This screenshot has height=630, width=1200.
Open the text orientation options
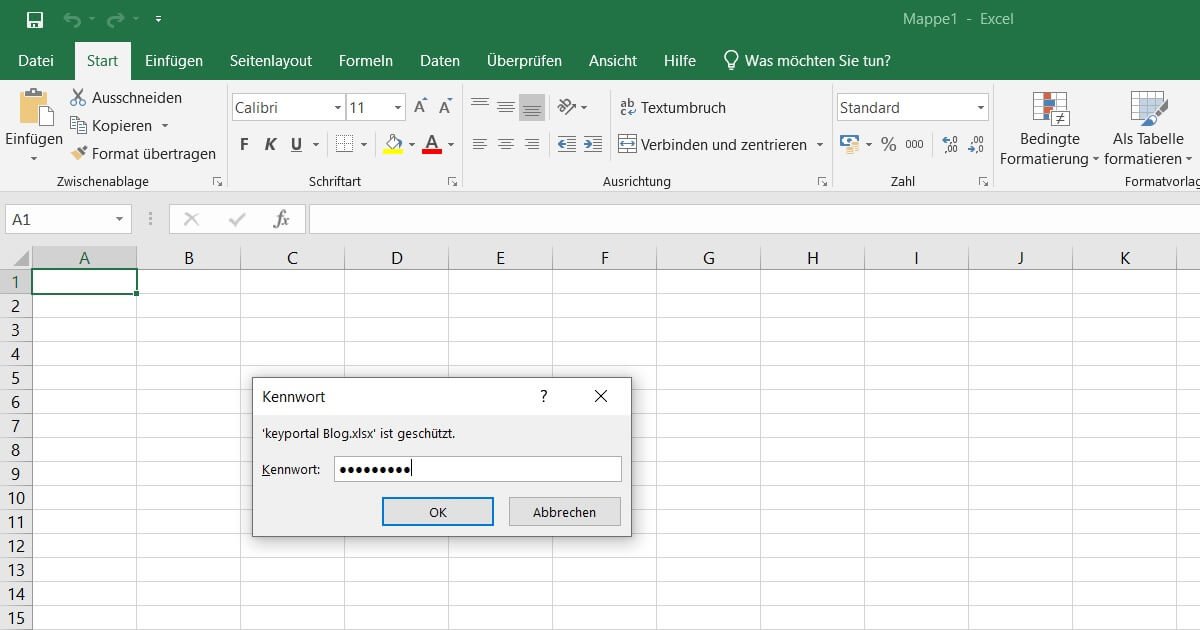[x=572, y=107]
